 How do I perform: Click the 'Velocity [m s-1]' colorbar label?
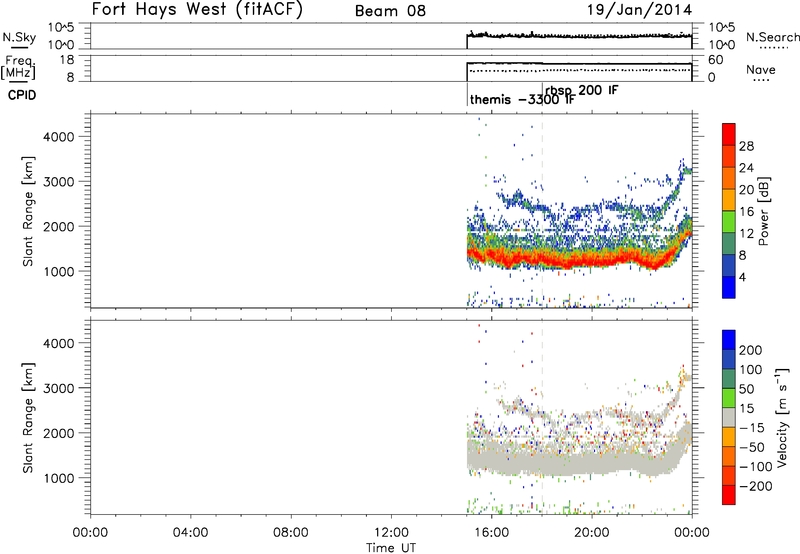tap(781, 417)
